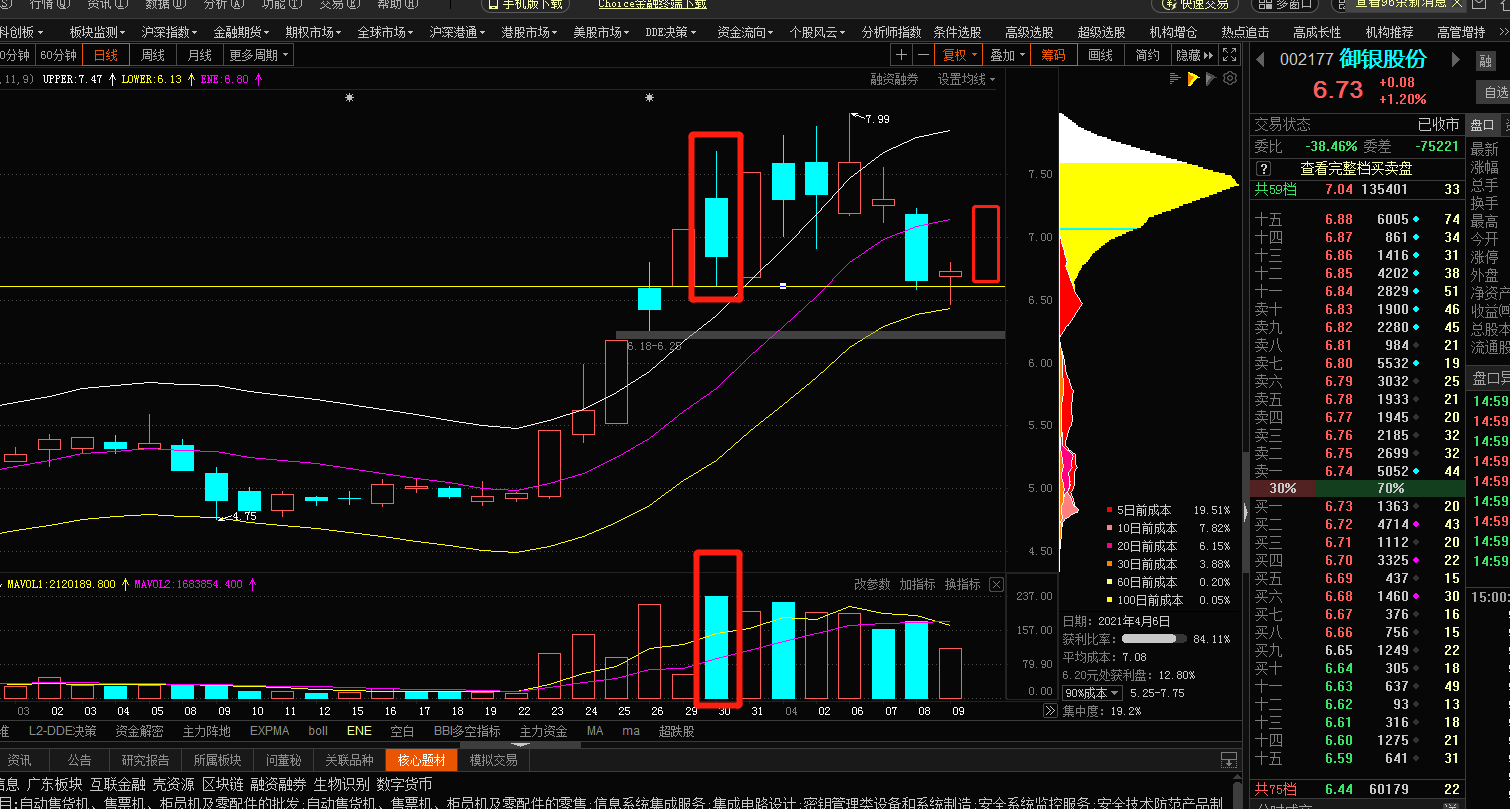
Task: Toggle 隐藏 hide side panel
Action: (1194, 55)
